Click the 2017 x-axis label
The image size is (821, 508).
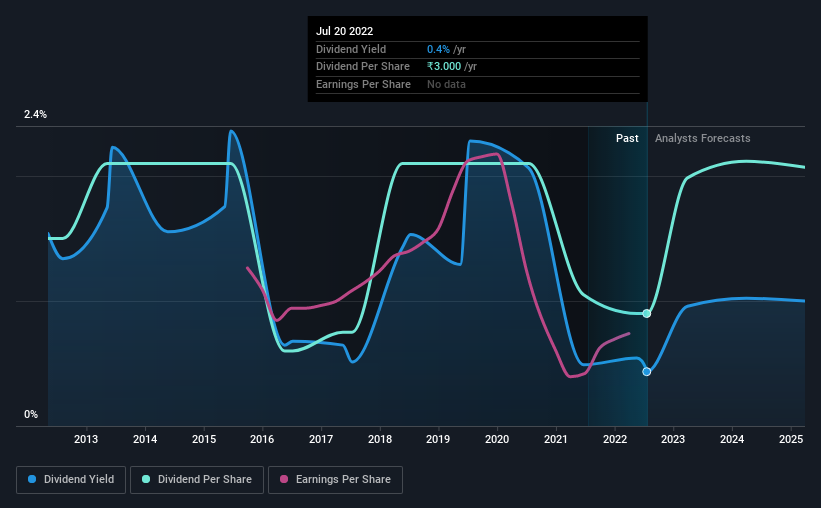[321, 439]
